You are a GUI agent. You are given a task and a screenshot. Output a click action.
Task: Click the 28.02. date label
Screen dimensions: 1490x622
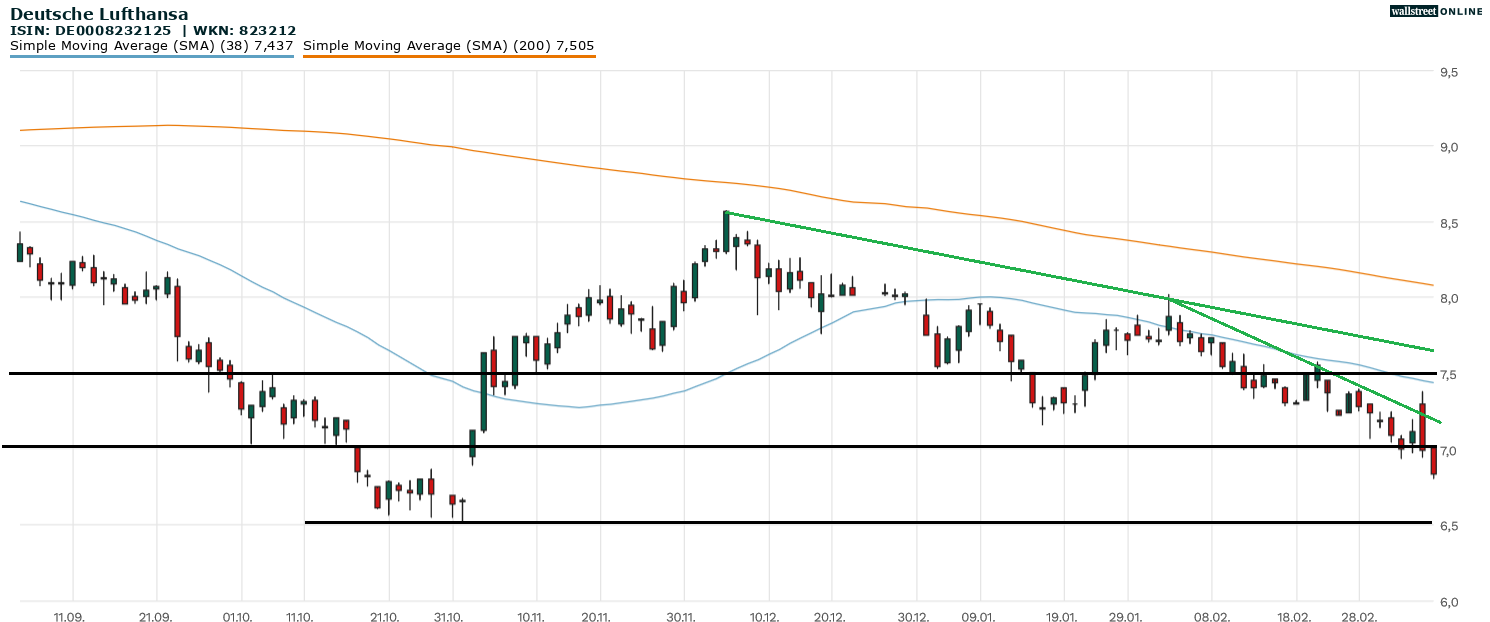1361,617
